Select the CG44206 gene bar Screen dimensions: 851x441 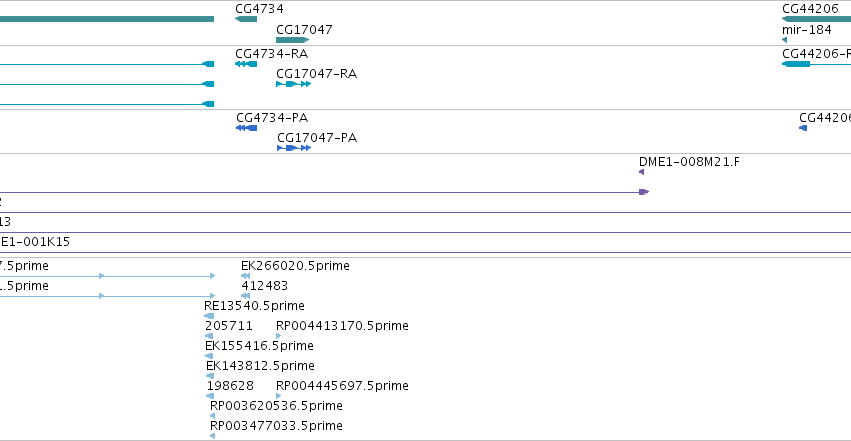816,19
